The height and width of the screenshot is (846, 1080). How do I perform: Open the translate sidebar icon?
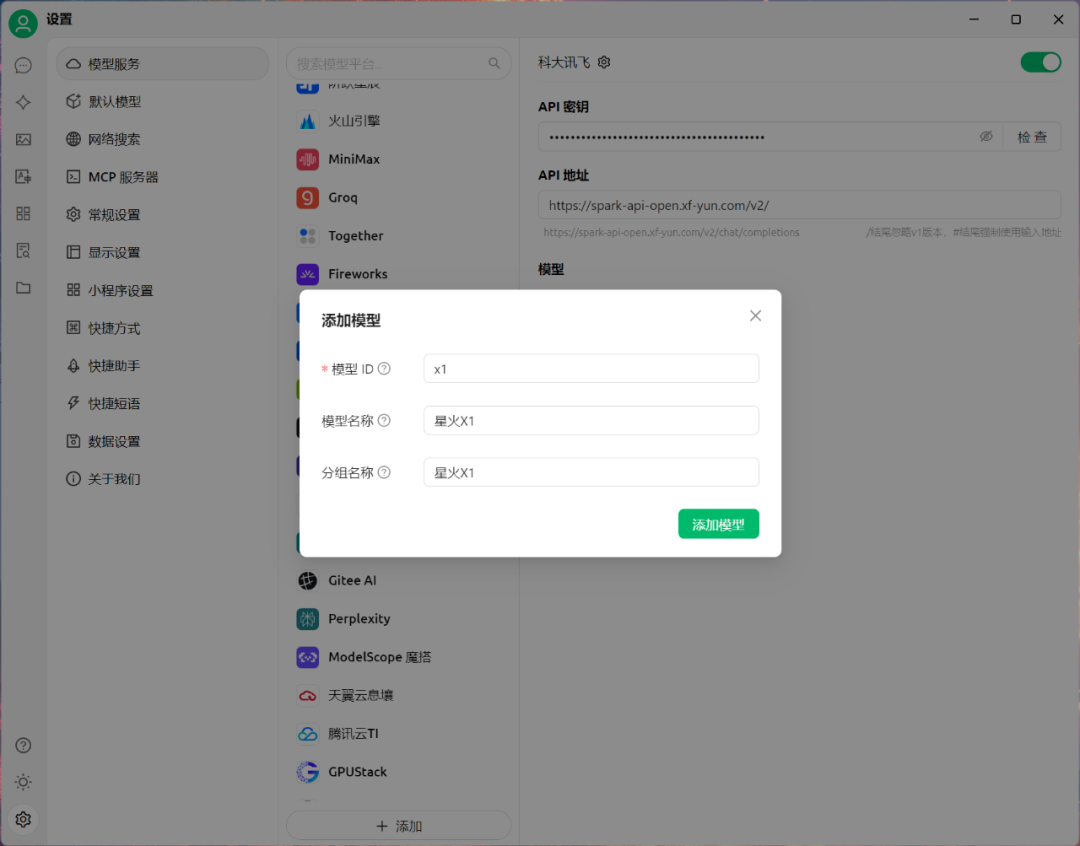[23, 176]
